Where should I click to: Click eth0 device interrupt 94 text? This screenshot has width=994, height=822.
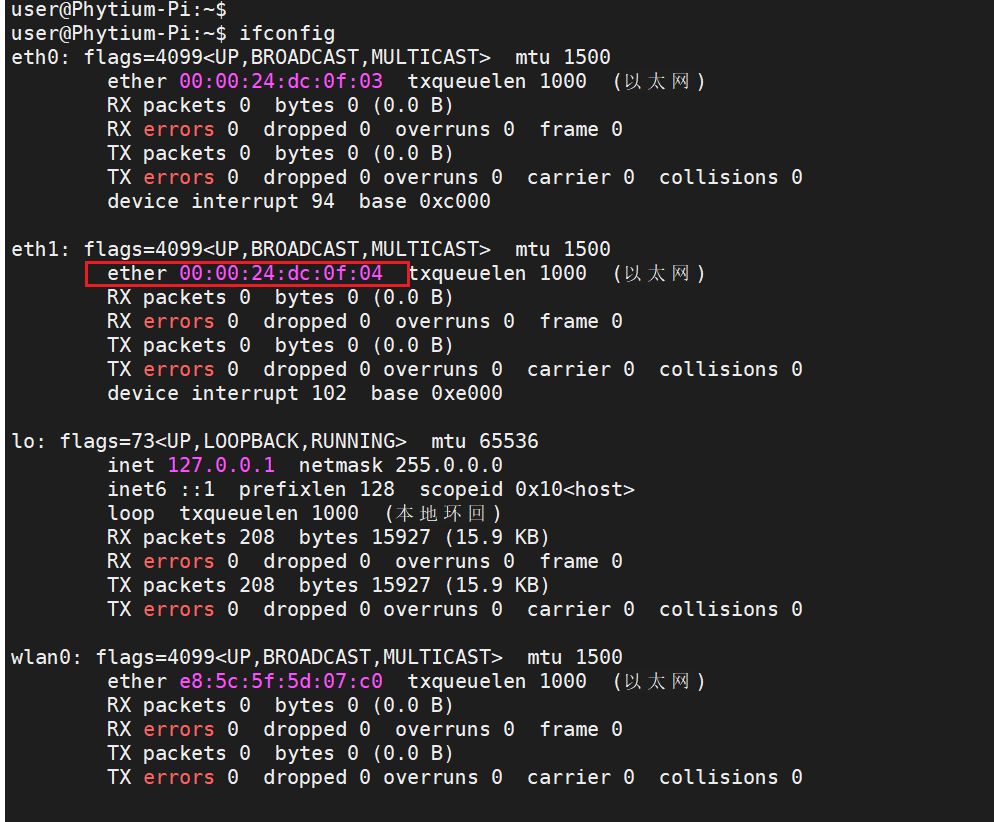(221, 202)
